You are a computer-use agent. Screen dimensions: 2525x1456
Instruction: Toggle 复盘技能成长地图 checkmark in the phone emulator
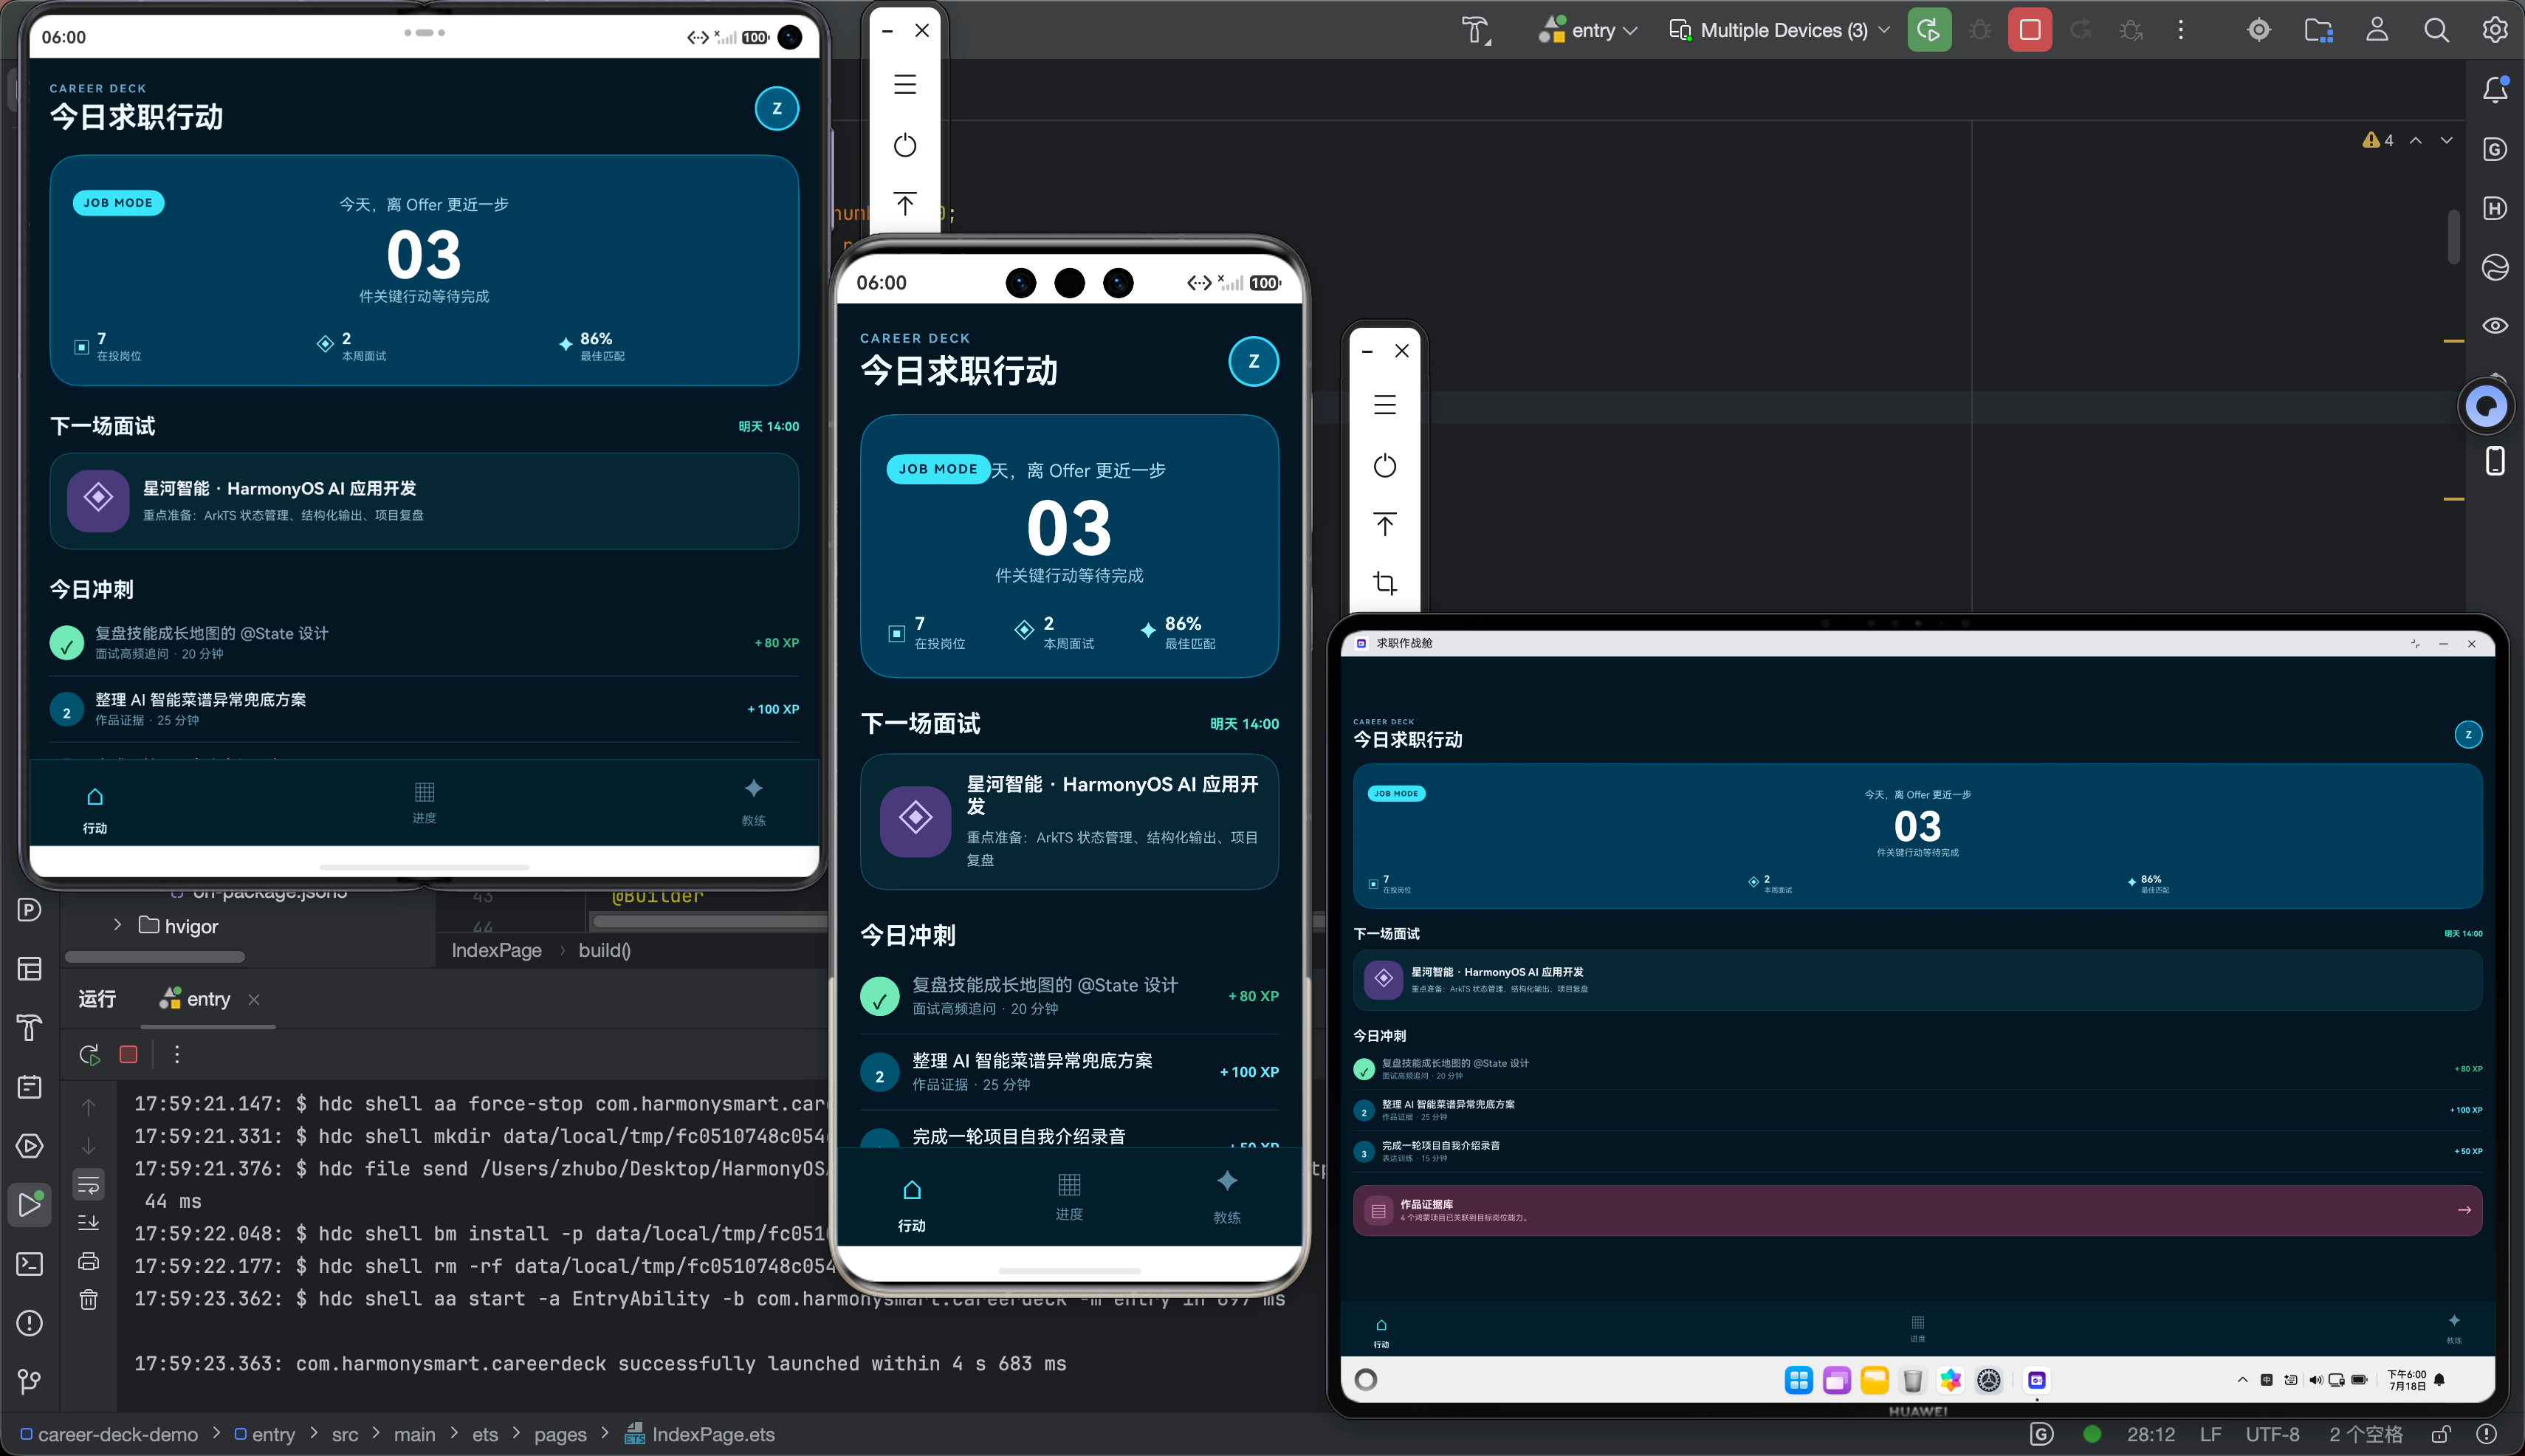880,996
